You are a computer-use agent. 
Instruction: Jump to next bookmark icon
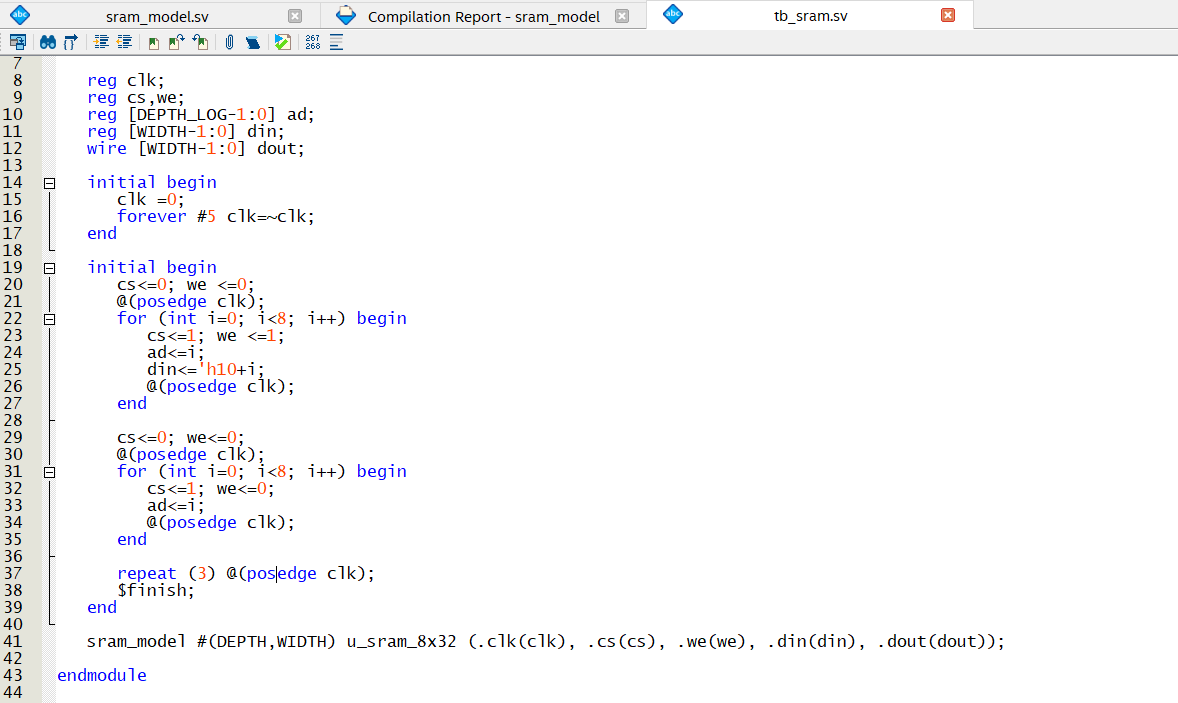177,43
